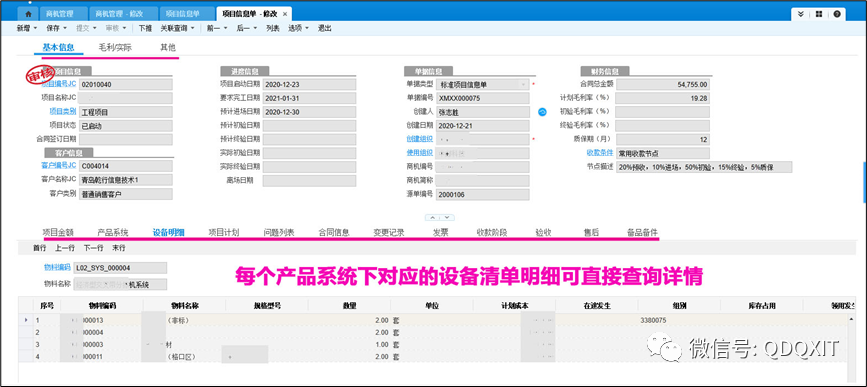The width and height of the screenshot is (867, 387).
Task: Open the 设备明细 detail tab
Action: [x=168, y=232]
